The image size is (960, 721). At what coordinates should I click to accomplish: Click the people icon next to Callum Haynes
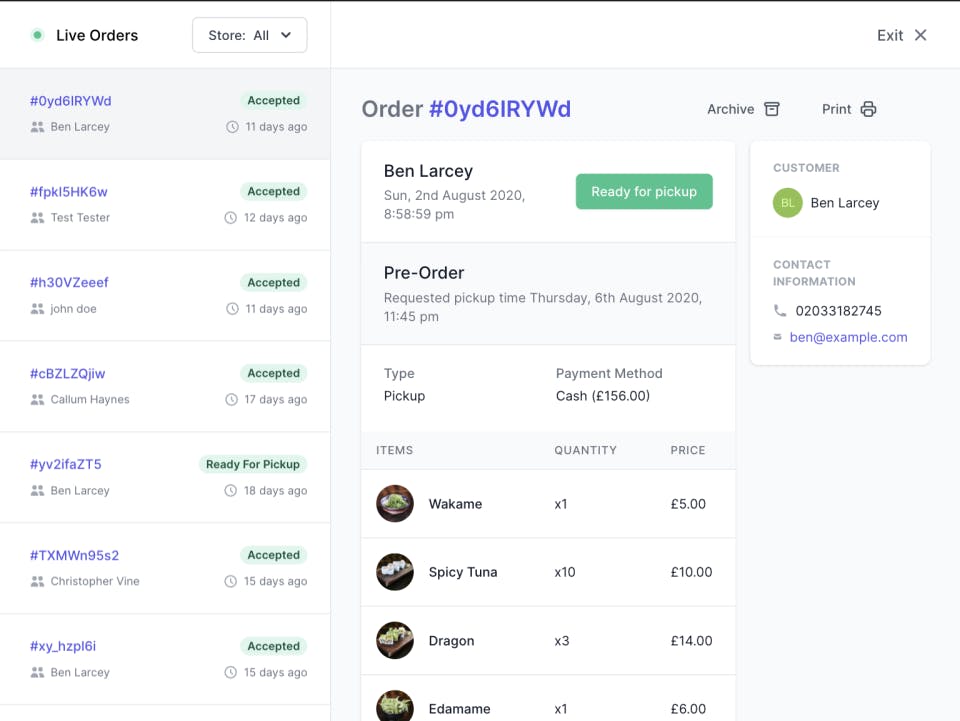38,400
